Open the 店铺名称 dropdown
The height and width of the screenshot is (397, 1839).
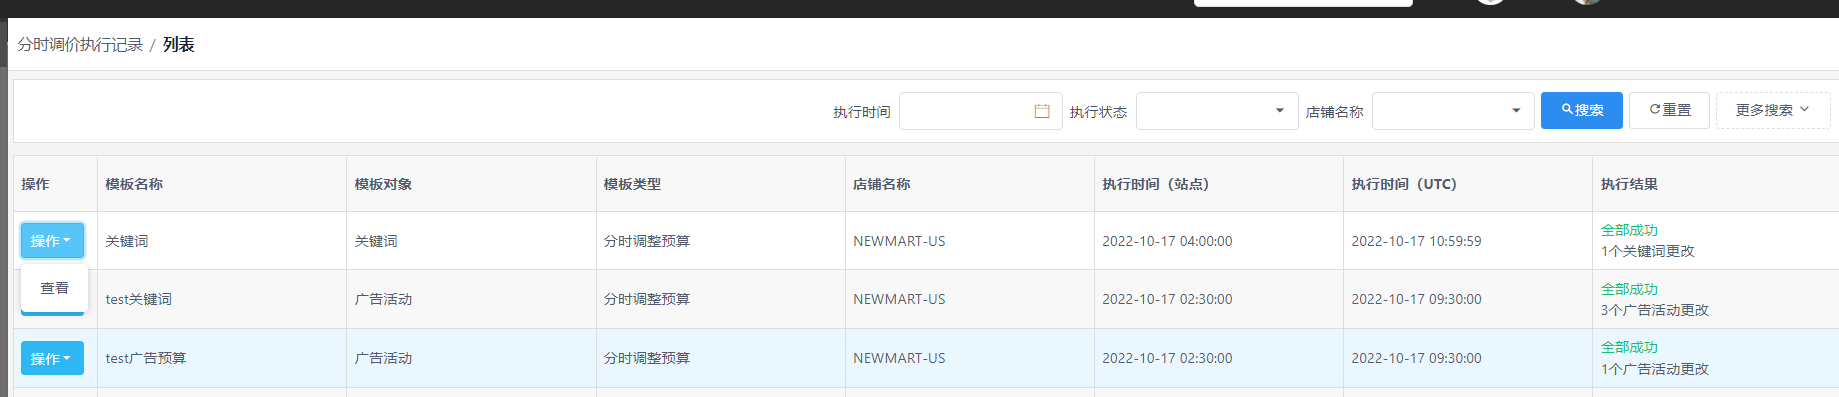point(1453,111)
